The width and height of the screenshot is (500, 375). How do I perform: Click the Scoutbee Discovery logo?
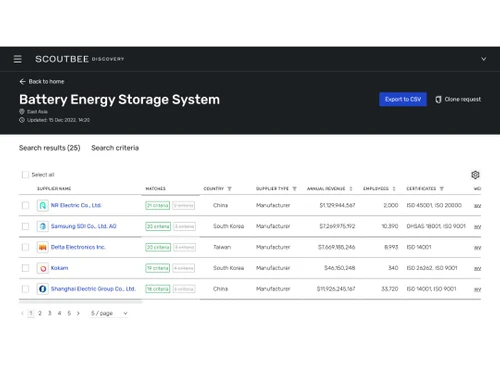click(80, 59)
